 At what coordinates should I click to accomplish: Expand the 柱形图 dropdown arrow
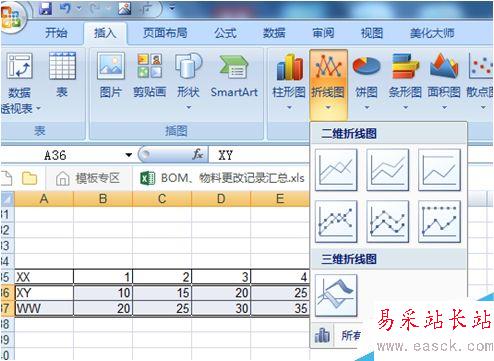pos(289,107)
